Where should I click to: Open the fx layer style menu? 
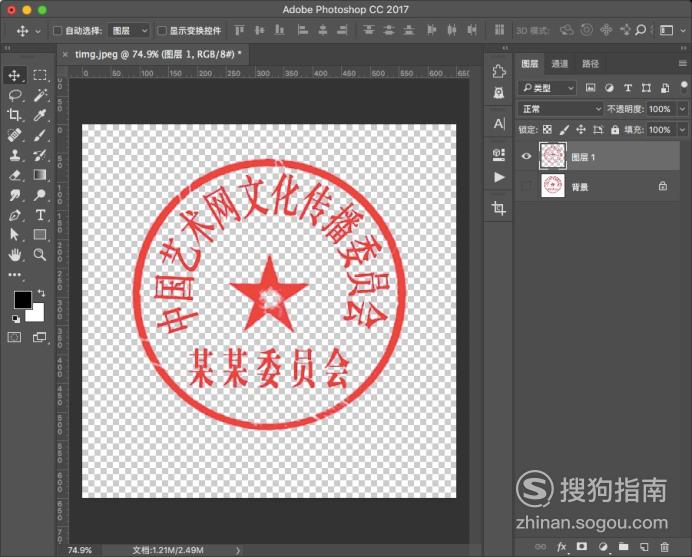tap(561, 547)
